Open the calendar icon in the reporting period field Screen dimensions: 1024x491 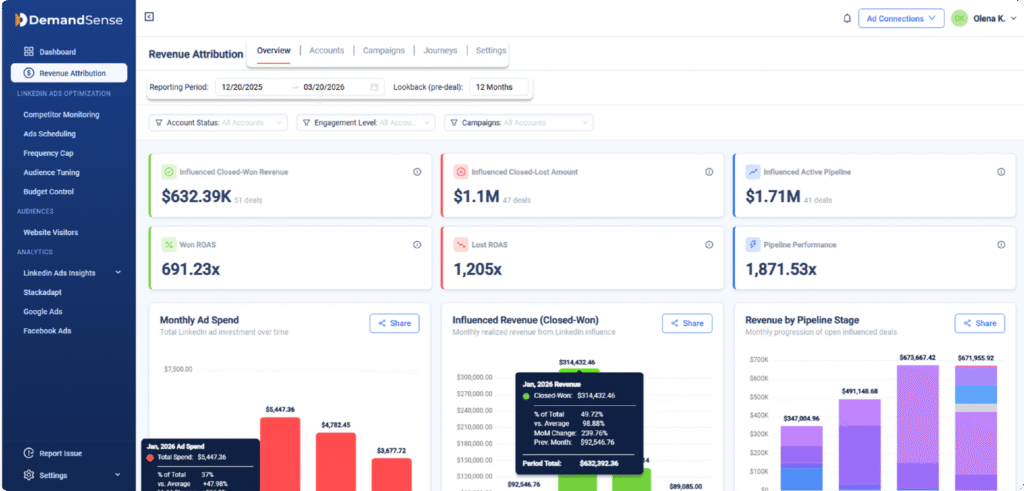tap(374, 87)
